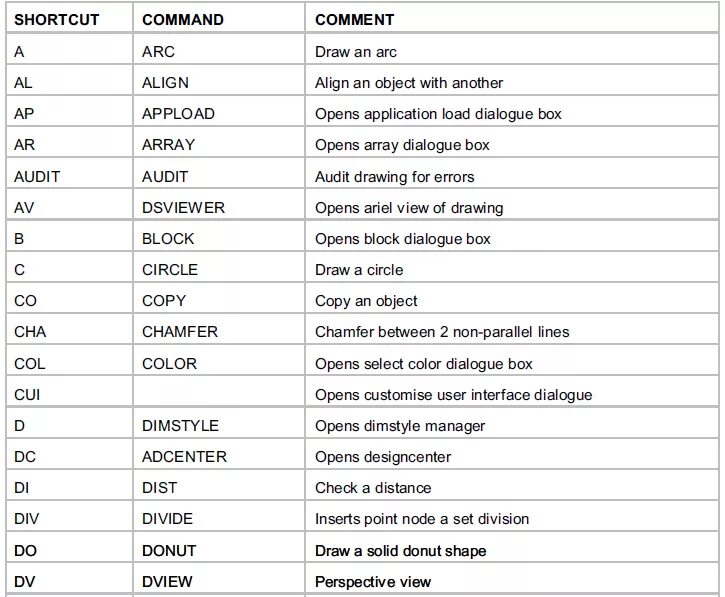Click the CHAMFER command cell
725x597 pixels.
[180, 332]
